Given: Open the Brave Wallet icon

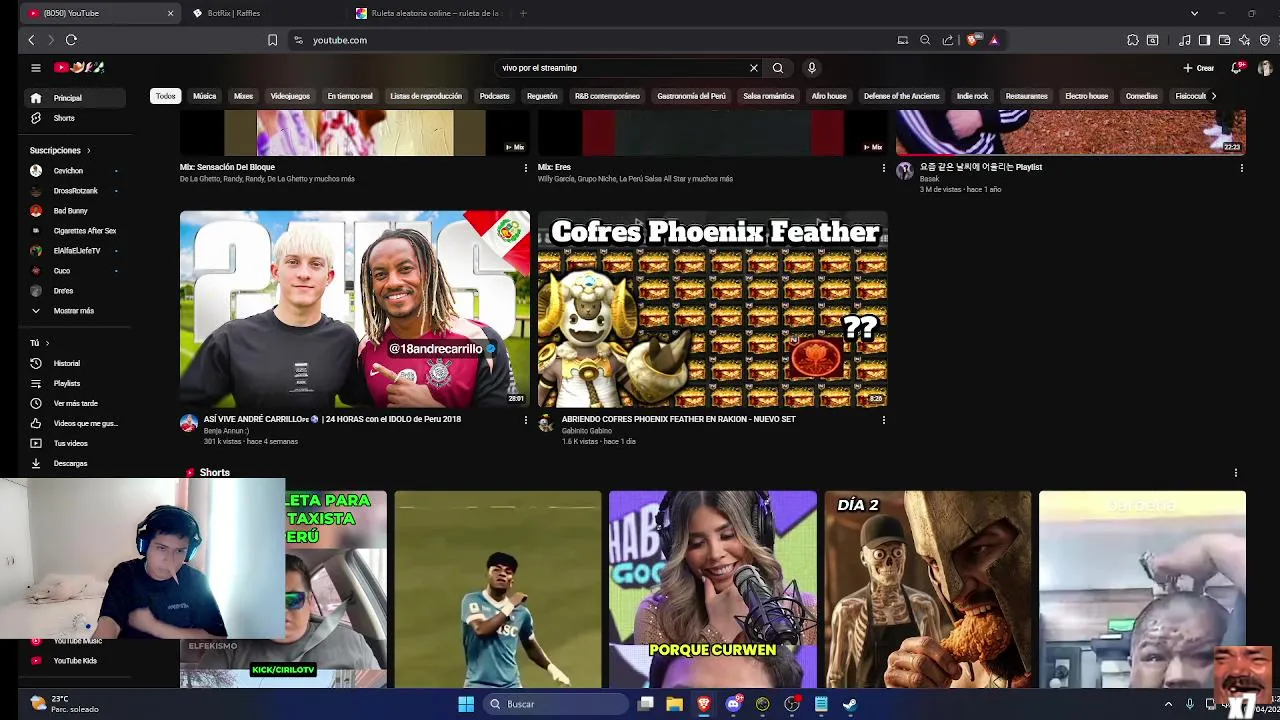Looking at the screenshot, I should coord(1224,40).
